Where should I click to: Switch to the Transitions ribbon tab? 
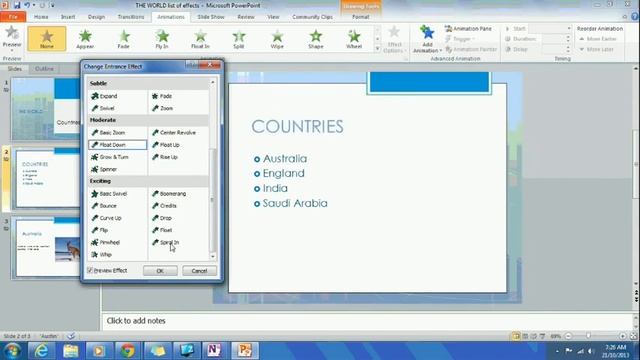point(131,17)
